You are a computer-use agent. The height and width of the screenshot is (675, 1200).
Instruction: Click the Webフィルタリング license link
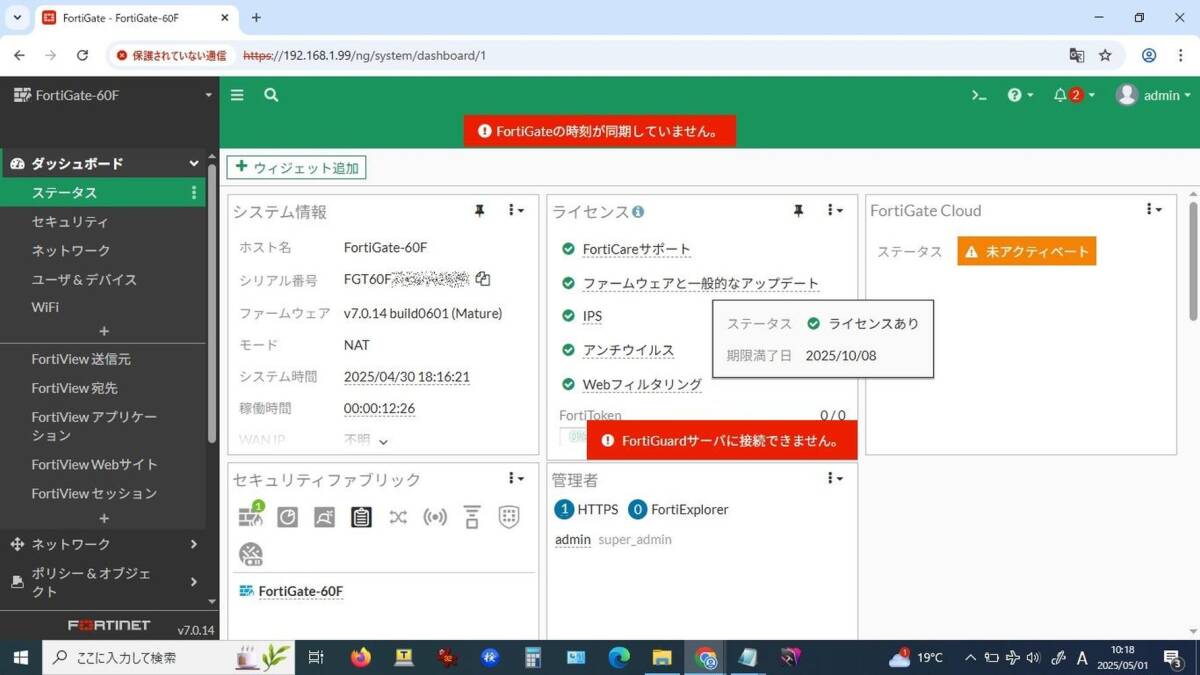tap(642, 384)
